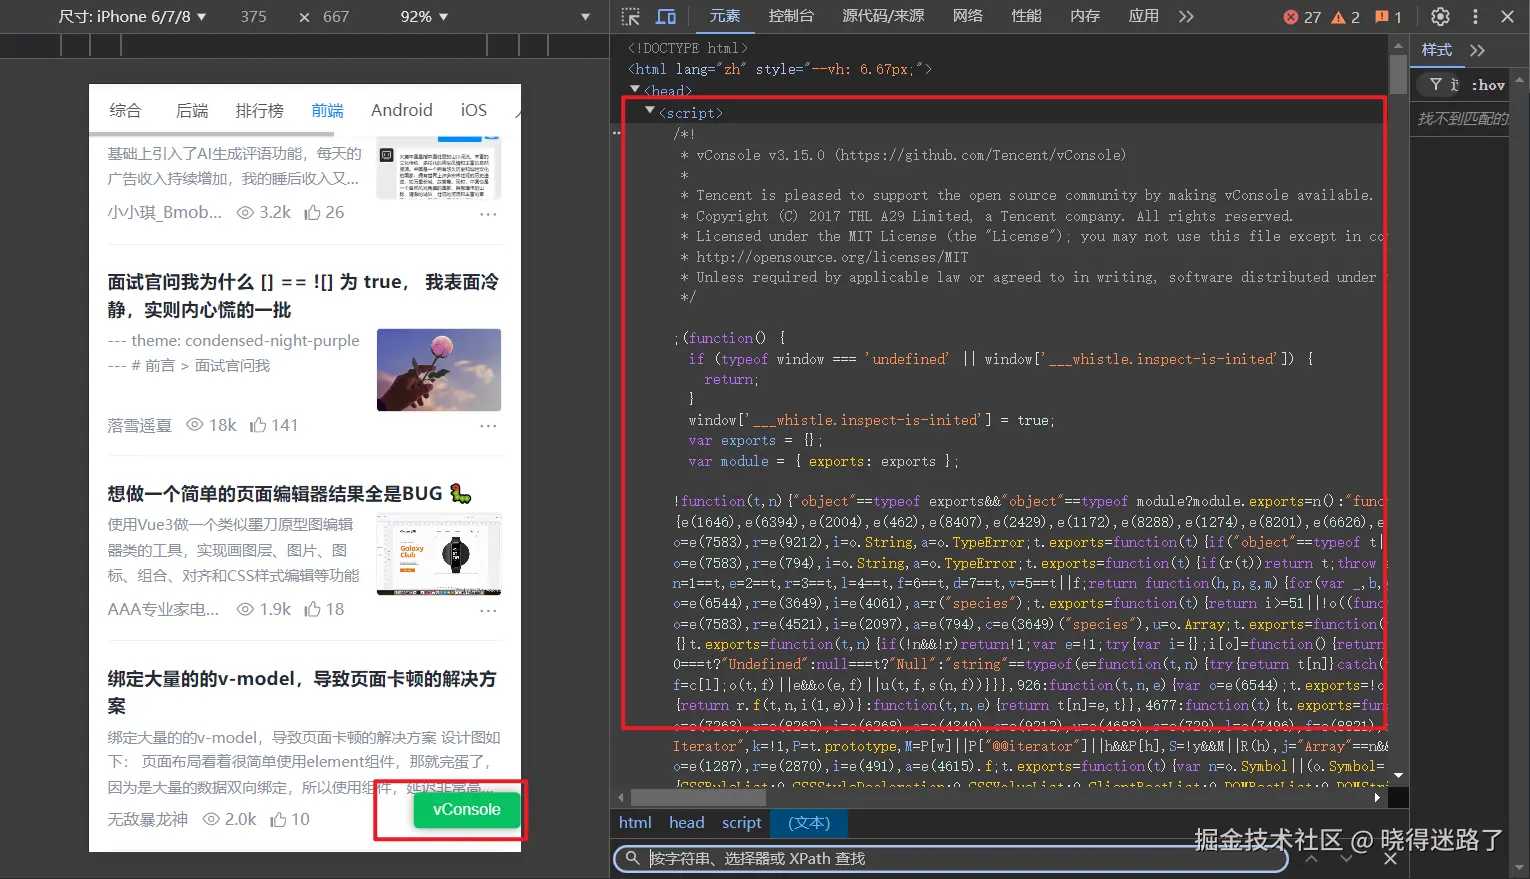The height and width of the screenshot is (879, 1530).
Task: Collapse the script element triangle
Action: (650, 111)
